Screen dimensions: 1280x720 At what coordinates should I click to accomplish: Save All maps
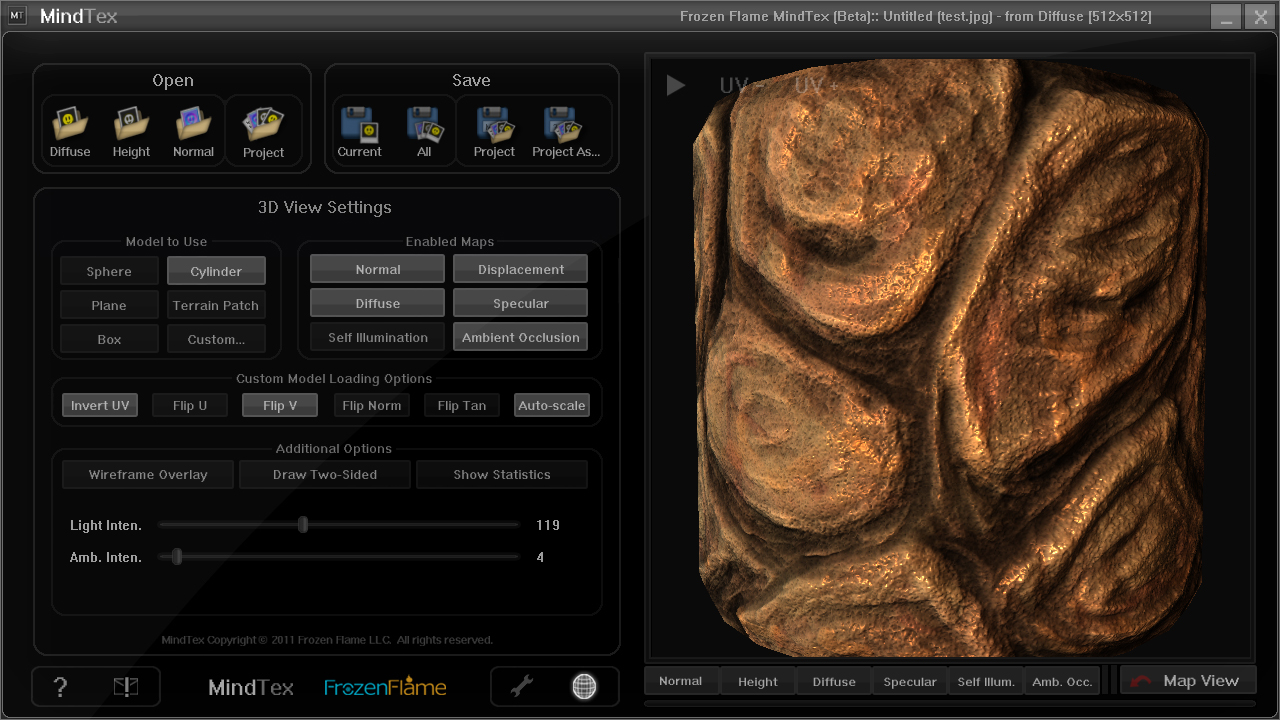424,132
